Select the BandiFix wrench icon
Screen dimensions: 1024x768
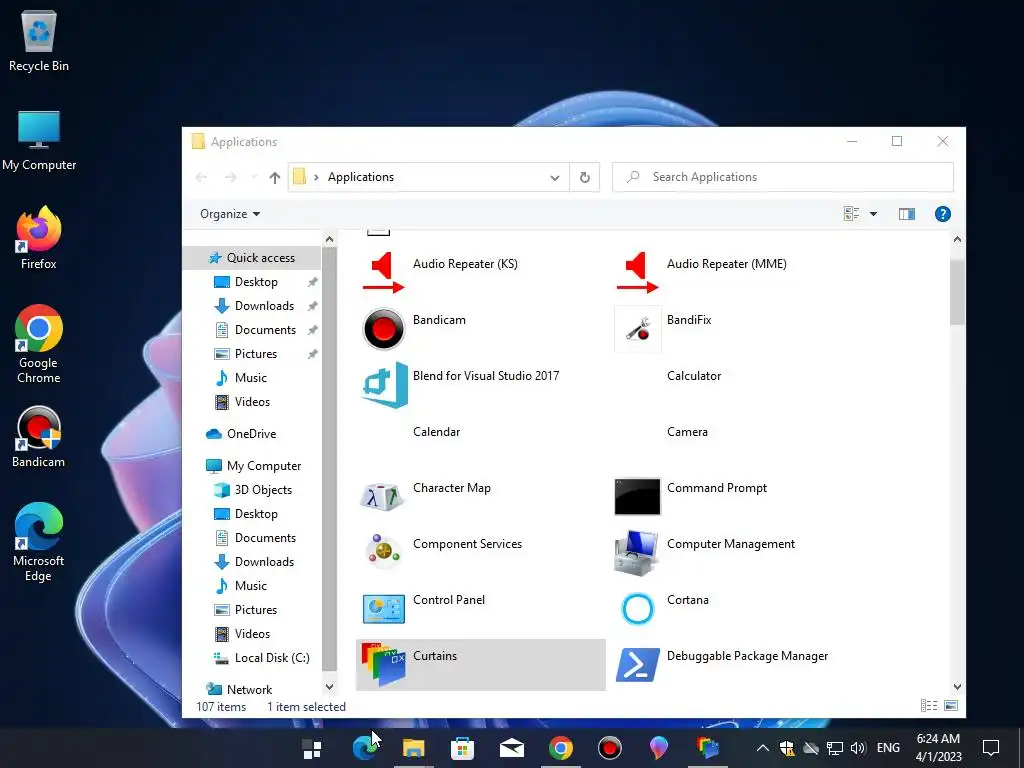[x=637, y=328]
